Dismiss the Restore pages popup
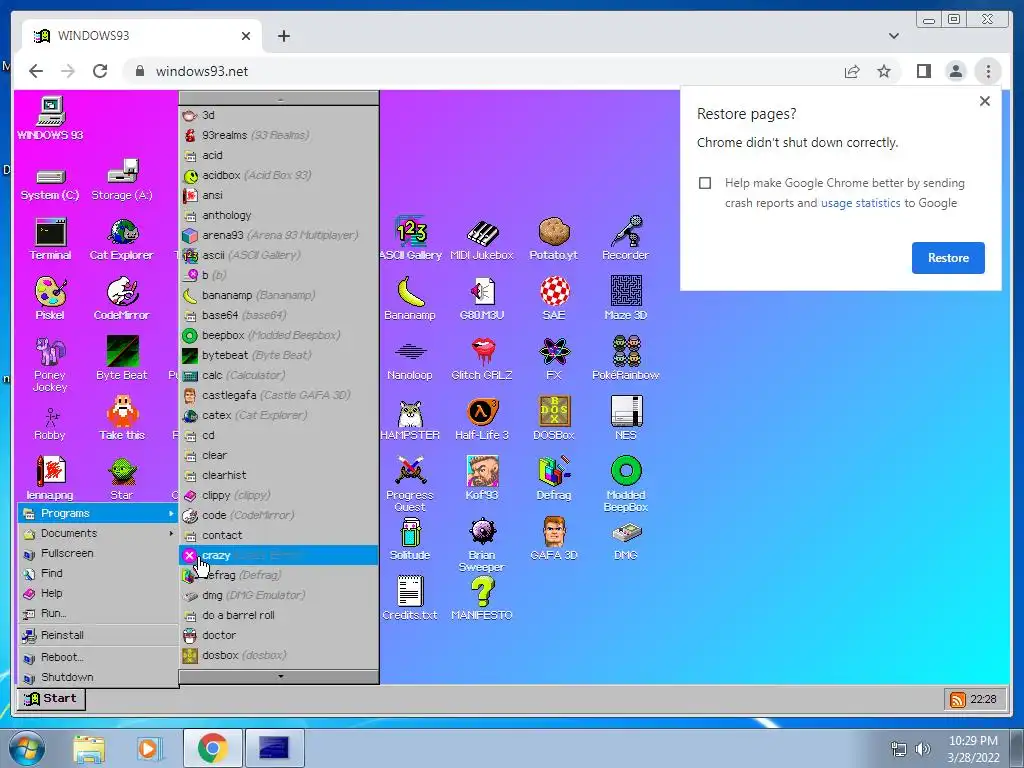 pyautogui.click(x=985, y=101)
